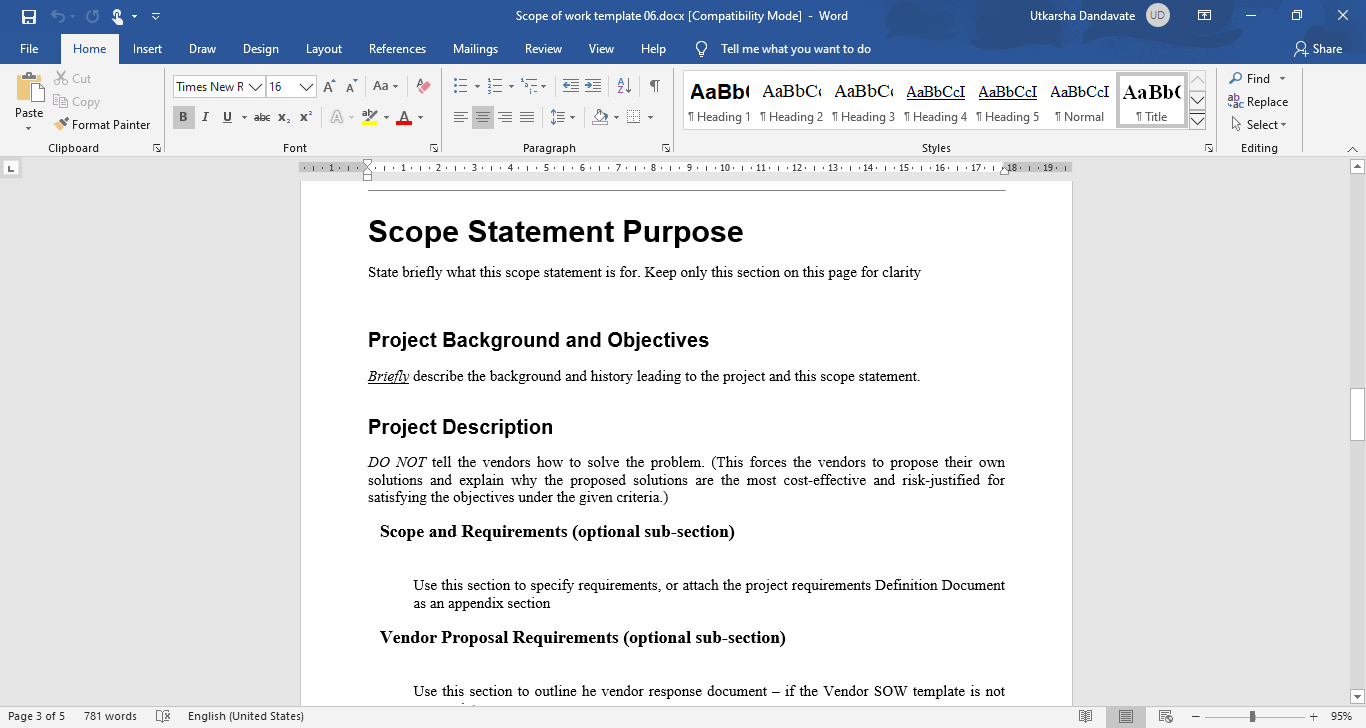Open the font name dropdown
The height and width of the screenshot is (728, 1366).
click(x=256, y=87)
